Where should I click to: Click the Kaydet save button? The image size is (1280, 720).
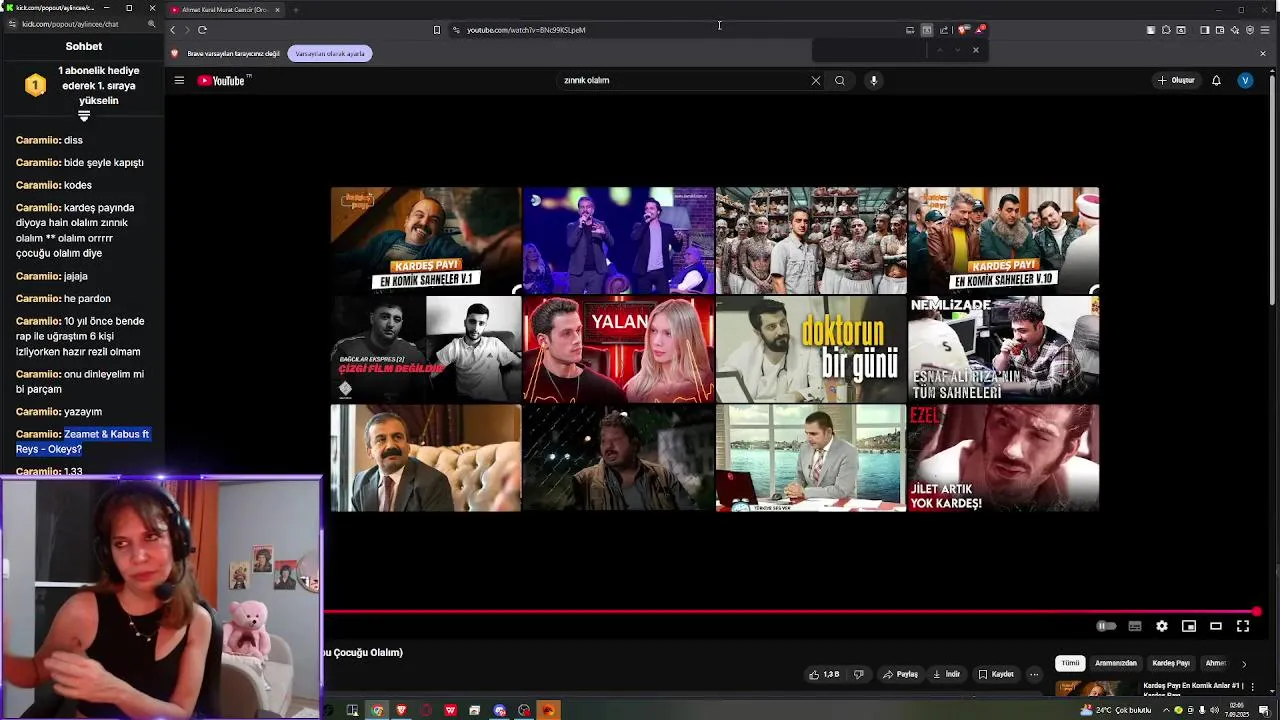coord(996,674)
